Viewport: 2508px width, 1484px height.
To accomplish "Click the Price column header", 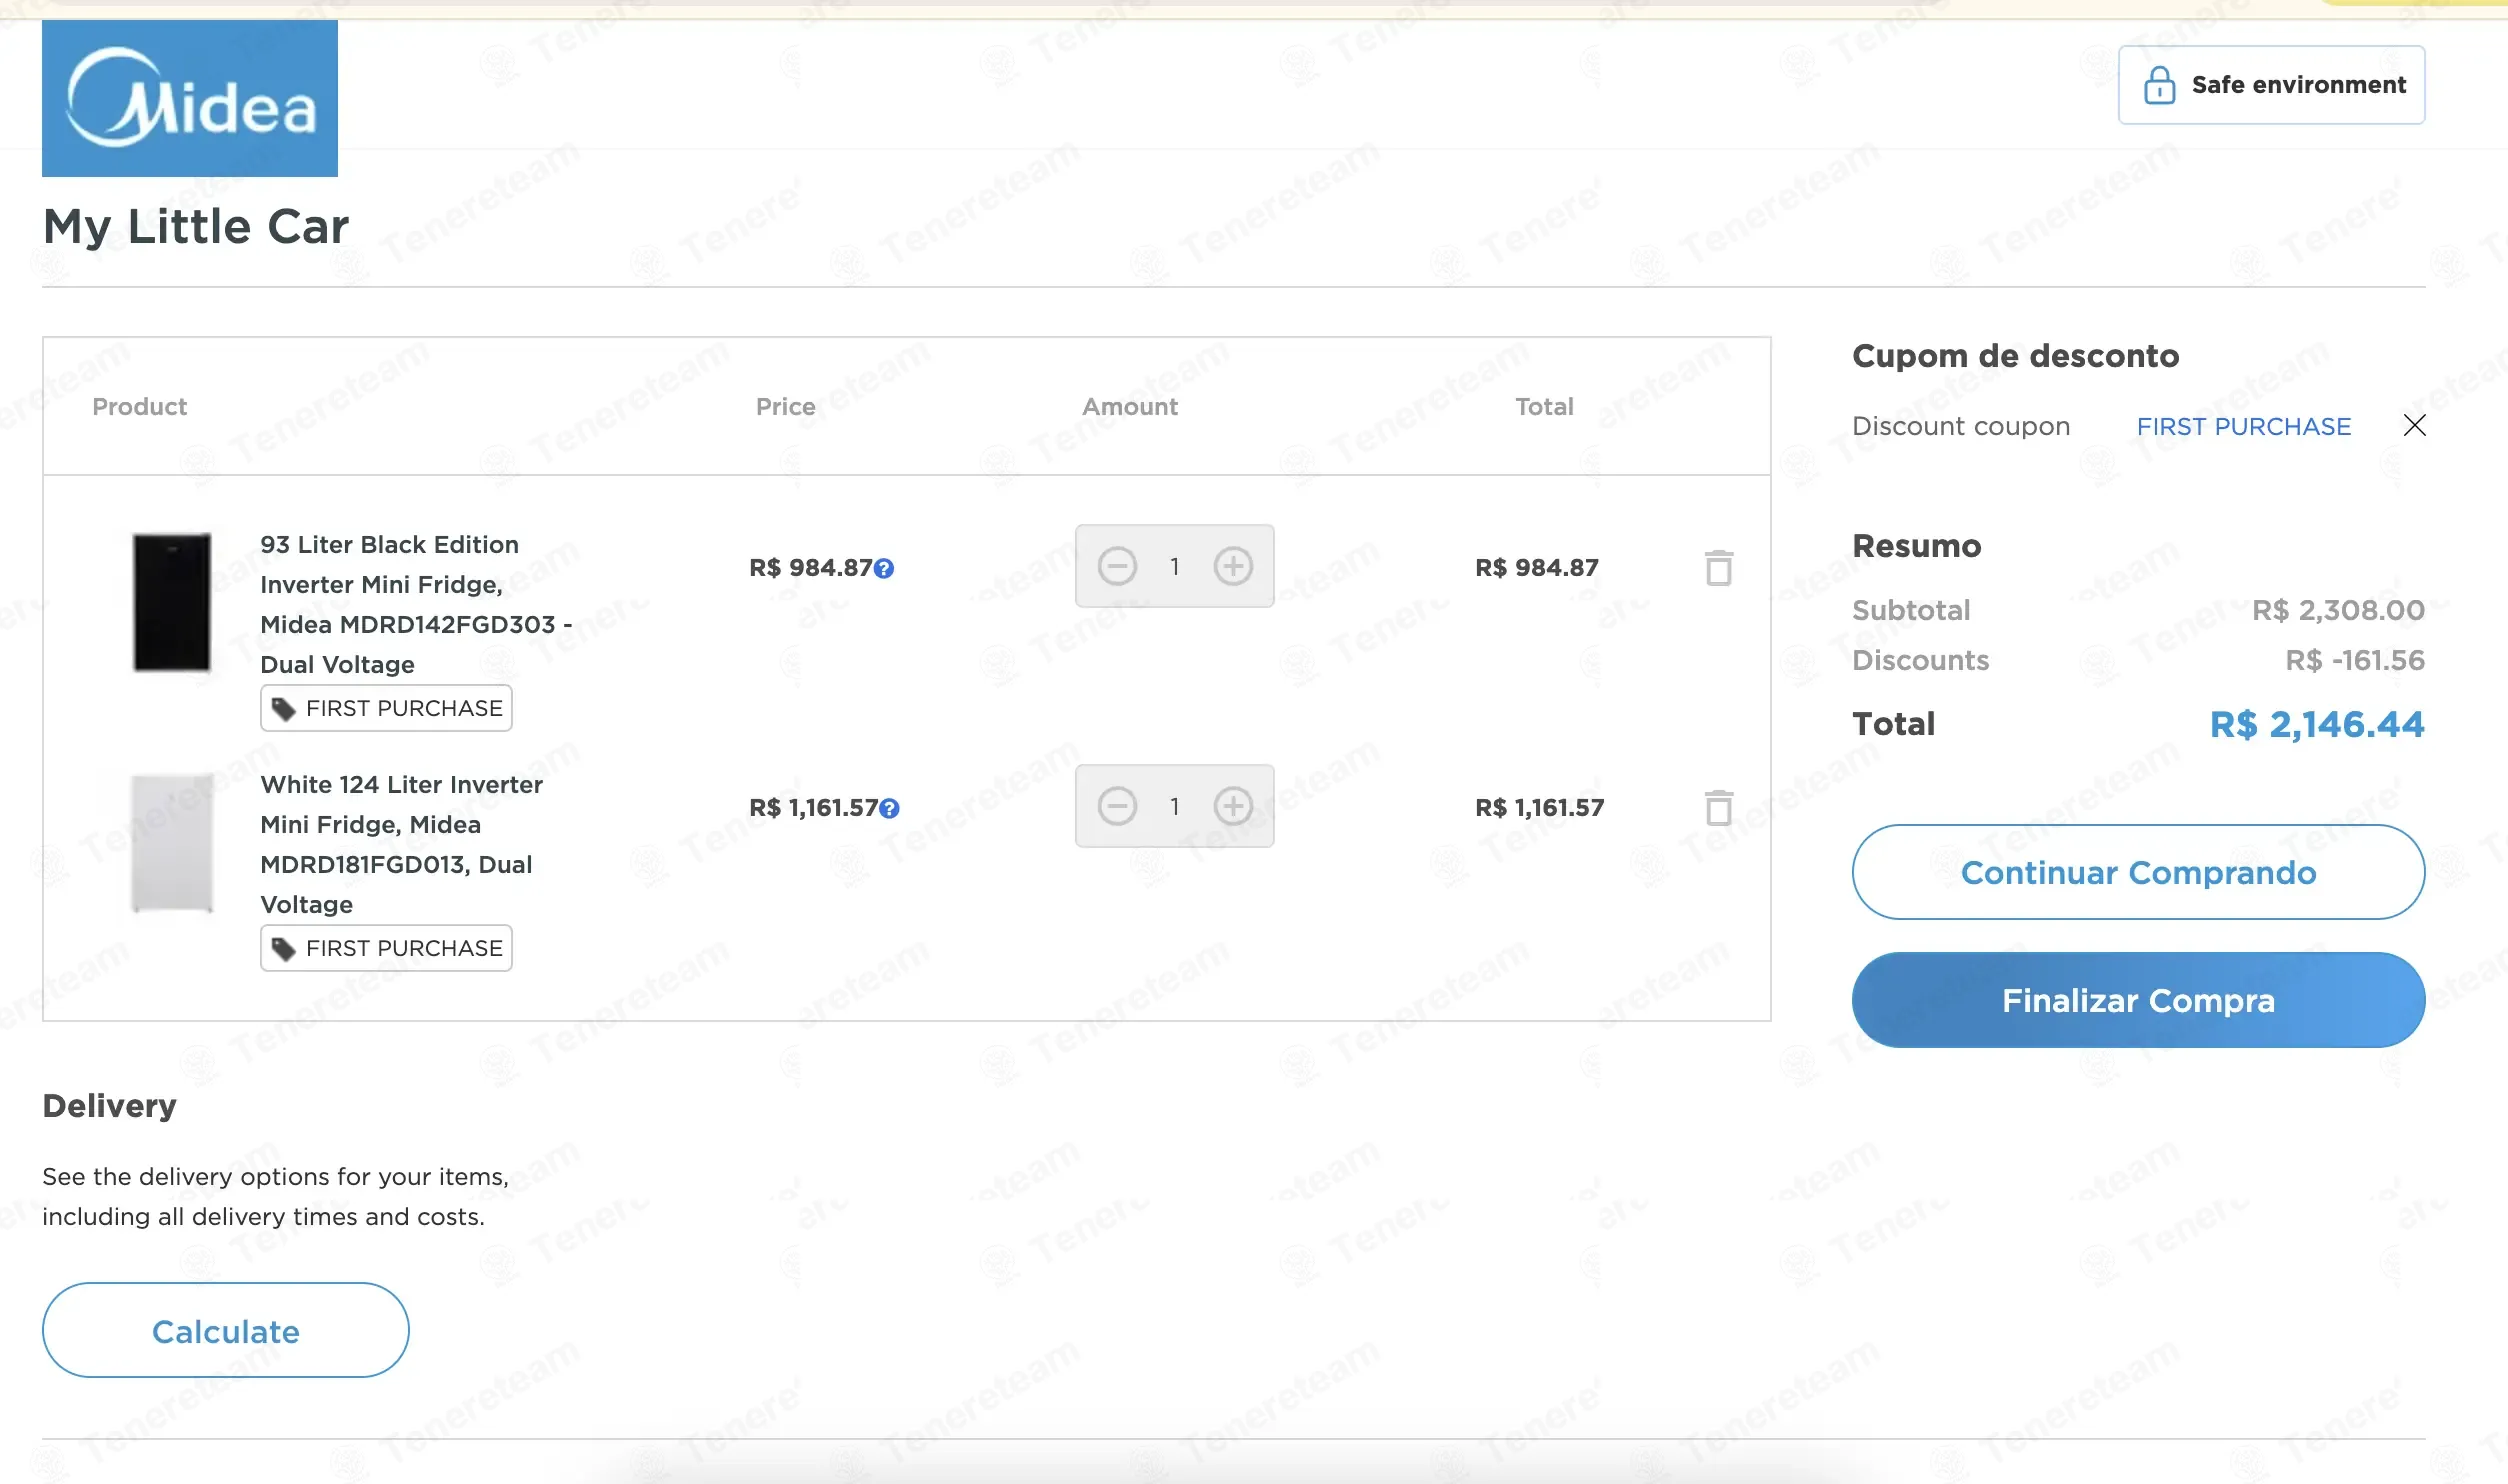I will (x=785, y=407).
